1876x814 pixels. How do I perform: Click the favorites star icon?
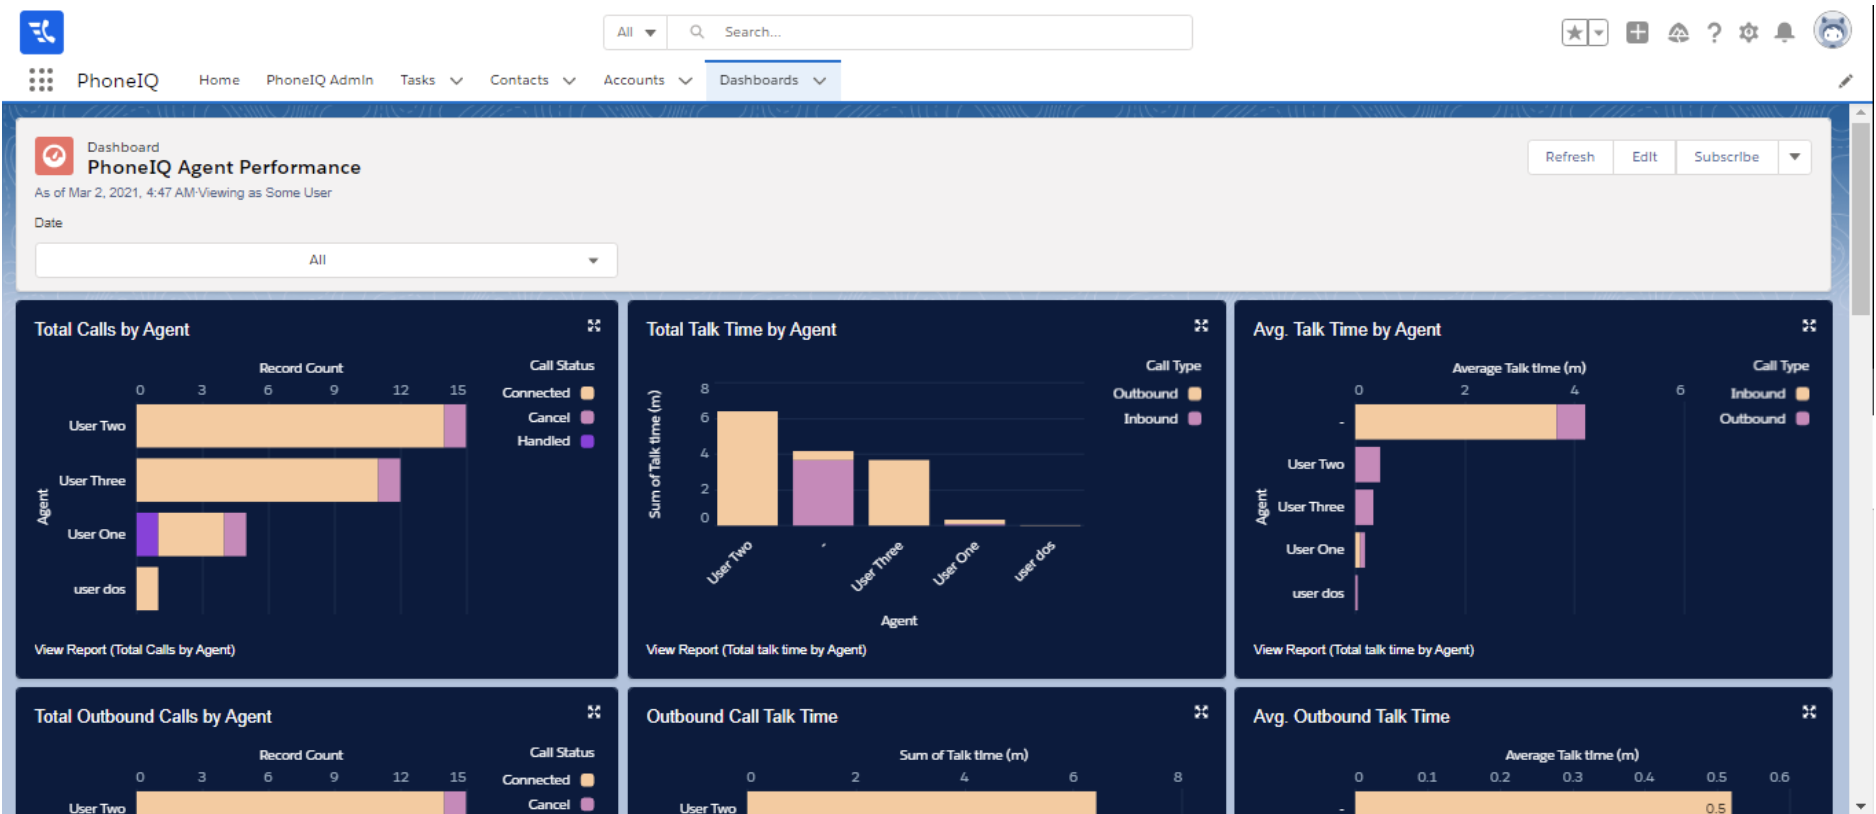(1575, 33)
